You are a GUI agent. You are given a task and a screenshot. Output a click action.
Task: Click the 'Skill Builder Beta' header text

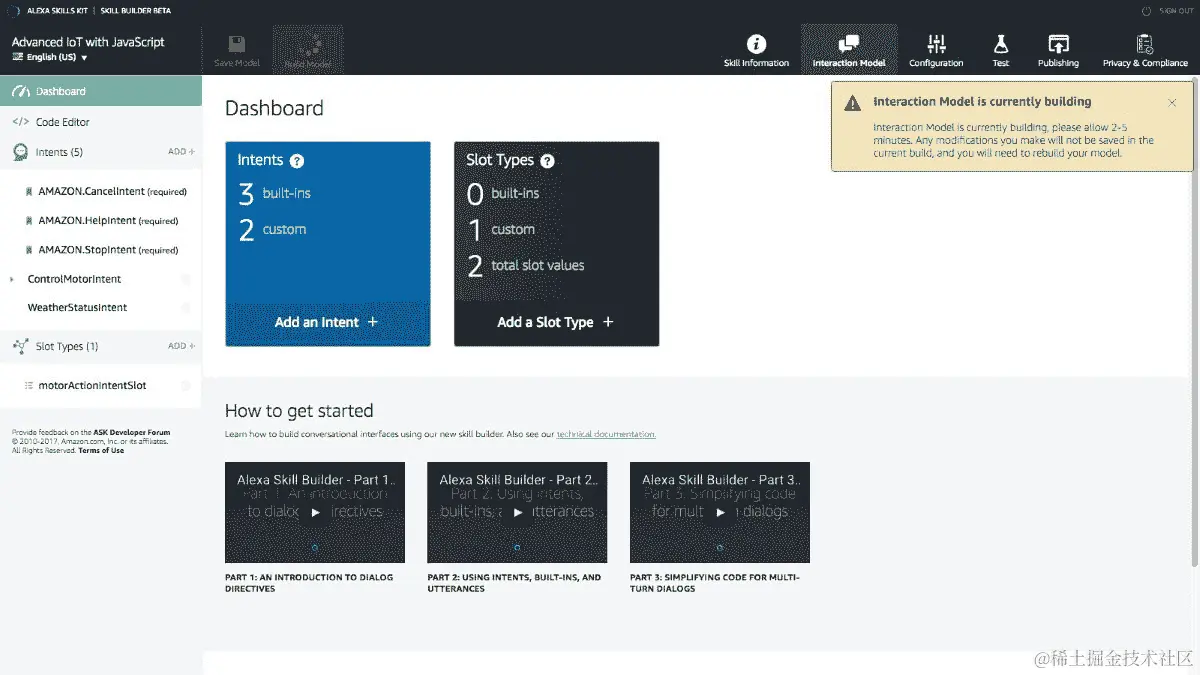click(136, 10)
